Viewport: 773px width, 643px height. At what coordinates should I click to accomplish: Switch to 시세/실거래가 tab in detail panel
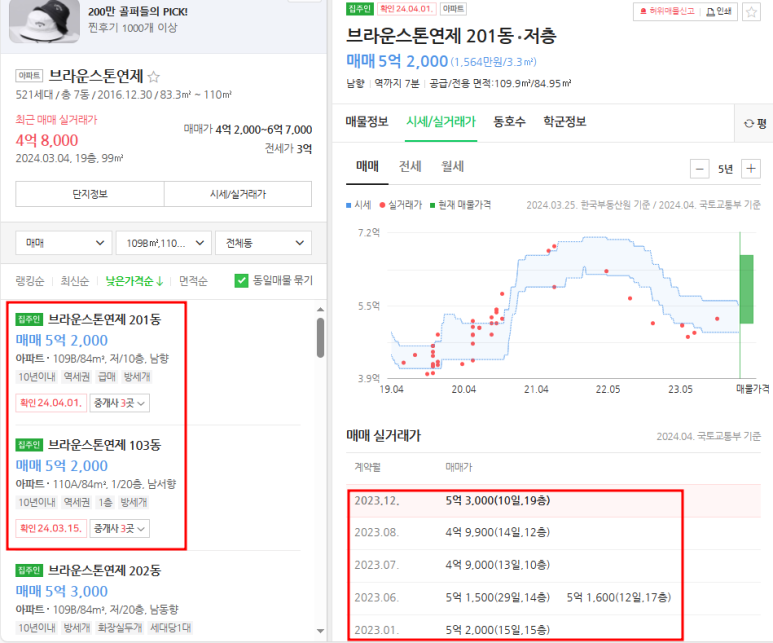[x=441, y=122]
